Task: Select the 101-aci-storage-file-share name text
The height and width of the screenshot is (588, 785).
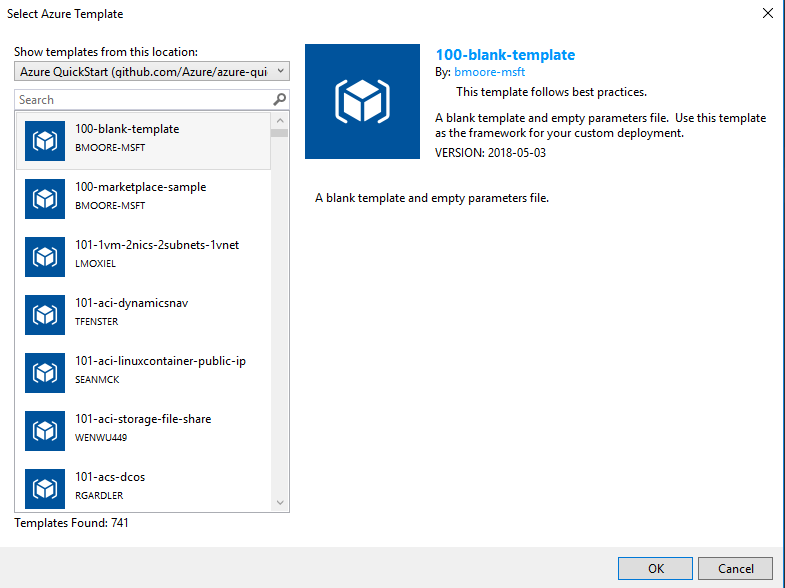Action: click(x=143, y=419)
